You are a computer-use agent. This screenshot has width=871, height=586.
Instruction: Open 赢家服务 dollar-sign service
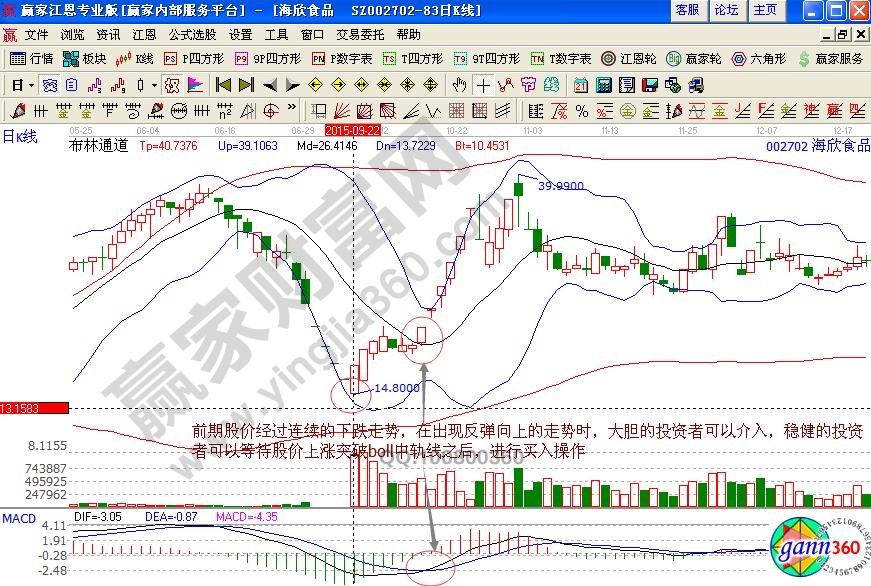click(830, 58)
